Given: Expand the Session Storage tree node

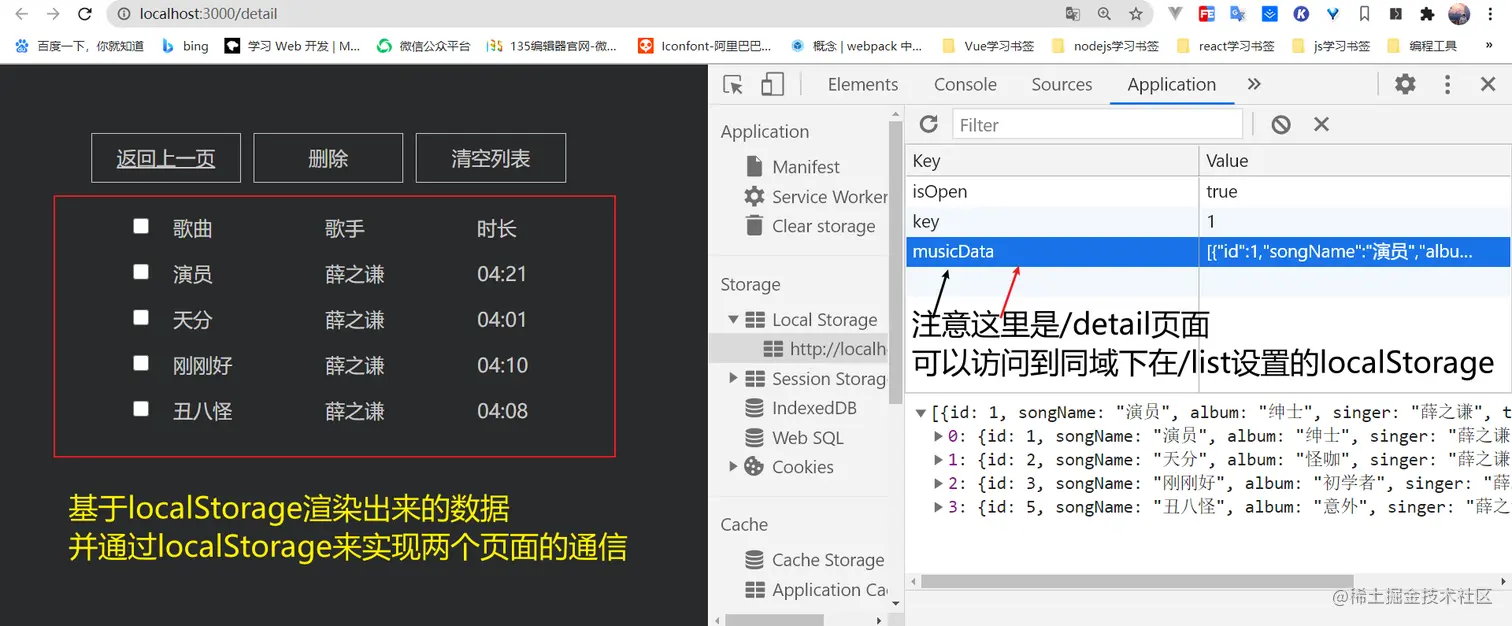Looking at the screenshot, I should tap(733, 378).
